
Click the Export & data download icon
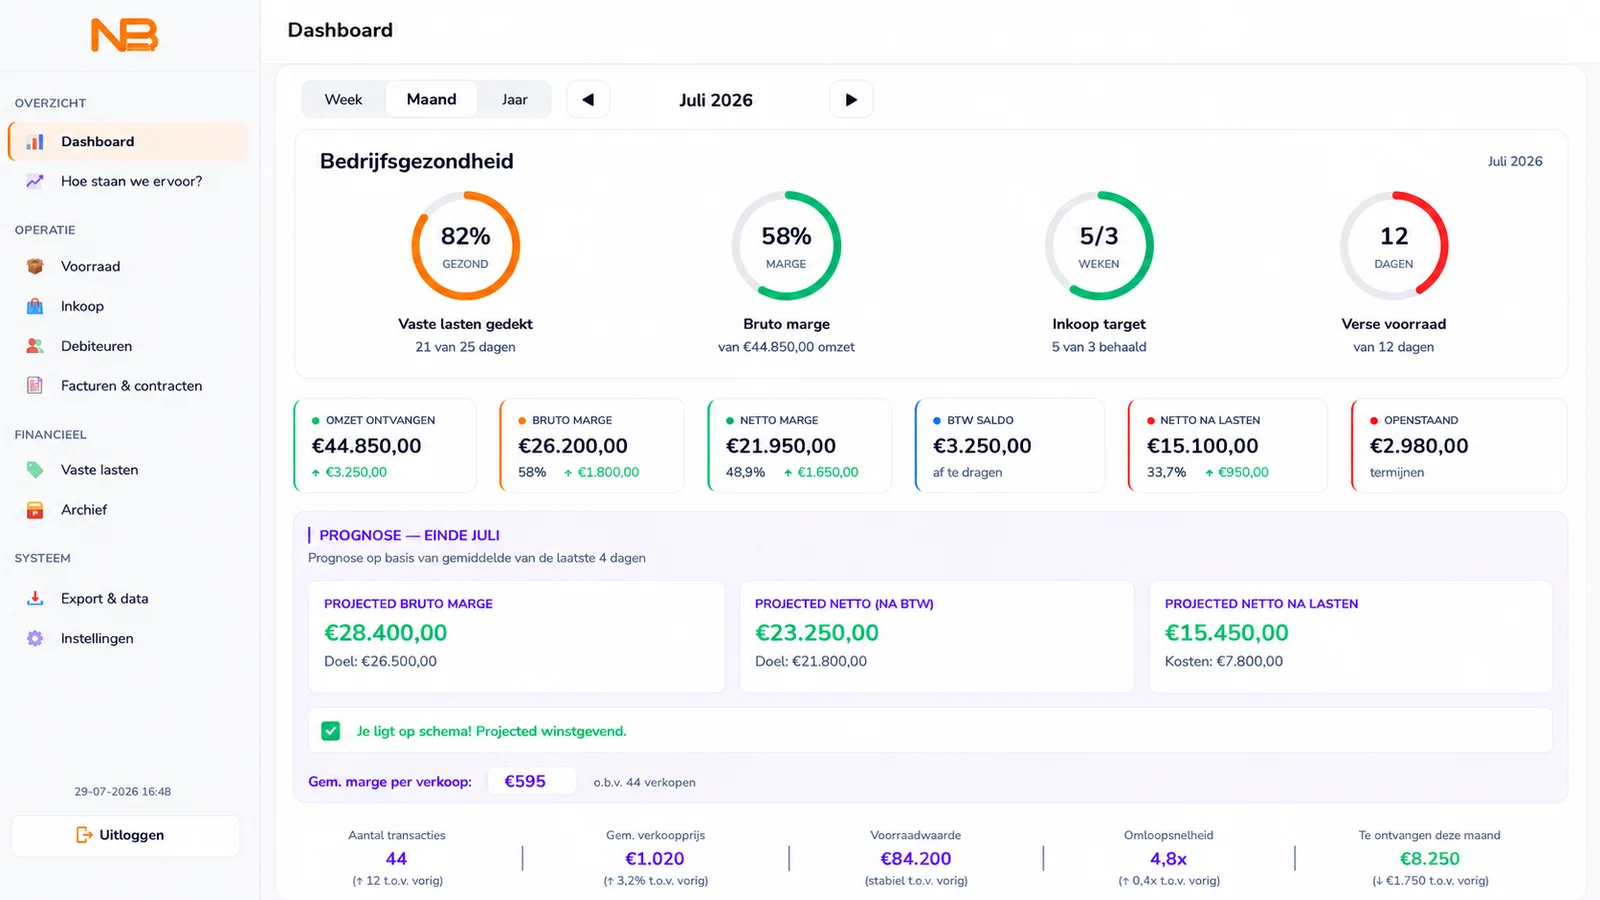pyautogui.click(x=35, y=598)
